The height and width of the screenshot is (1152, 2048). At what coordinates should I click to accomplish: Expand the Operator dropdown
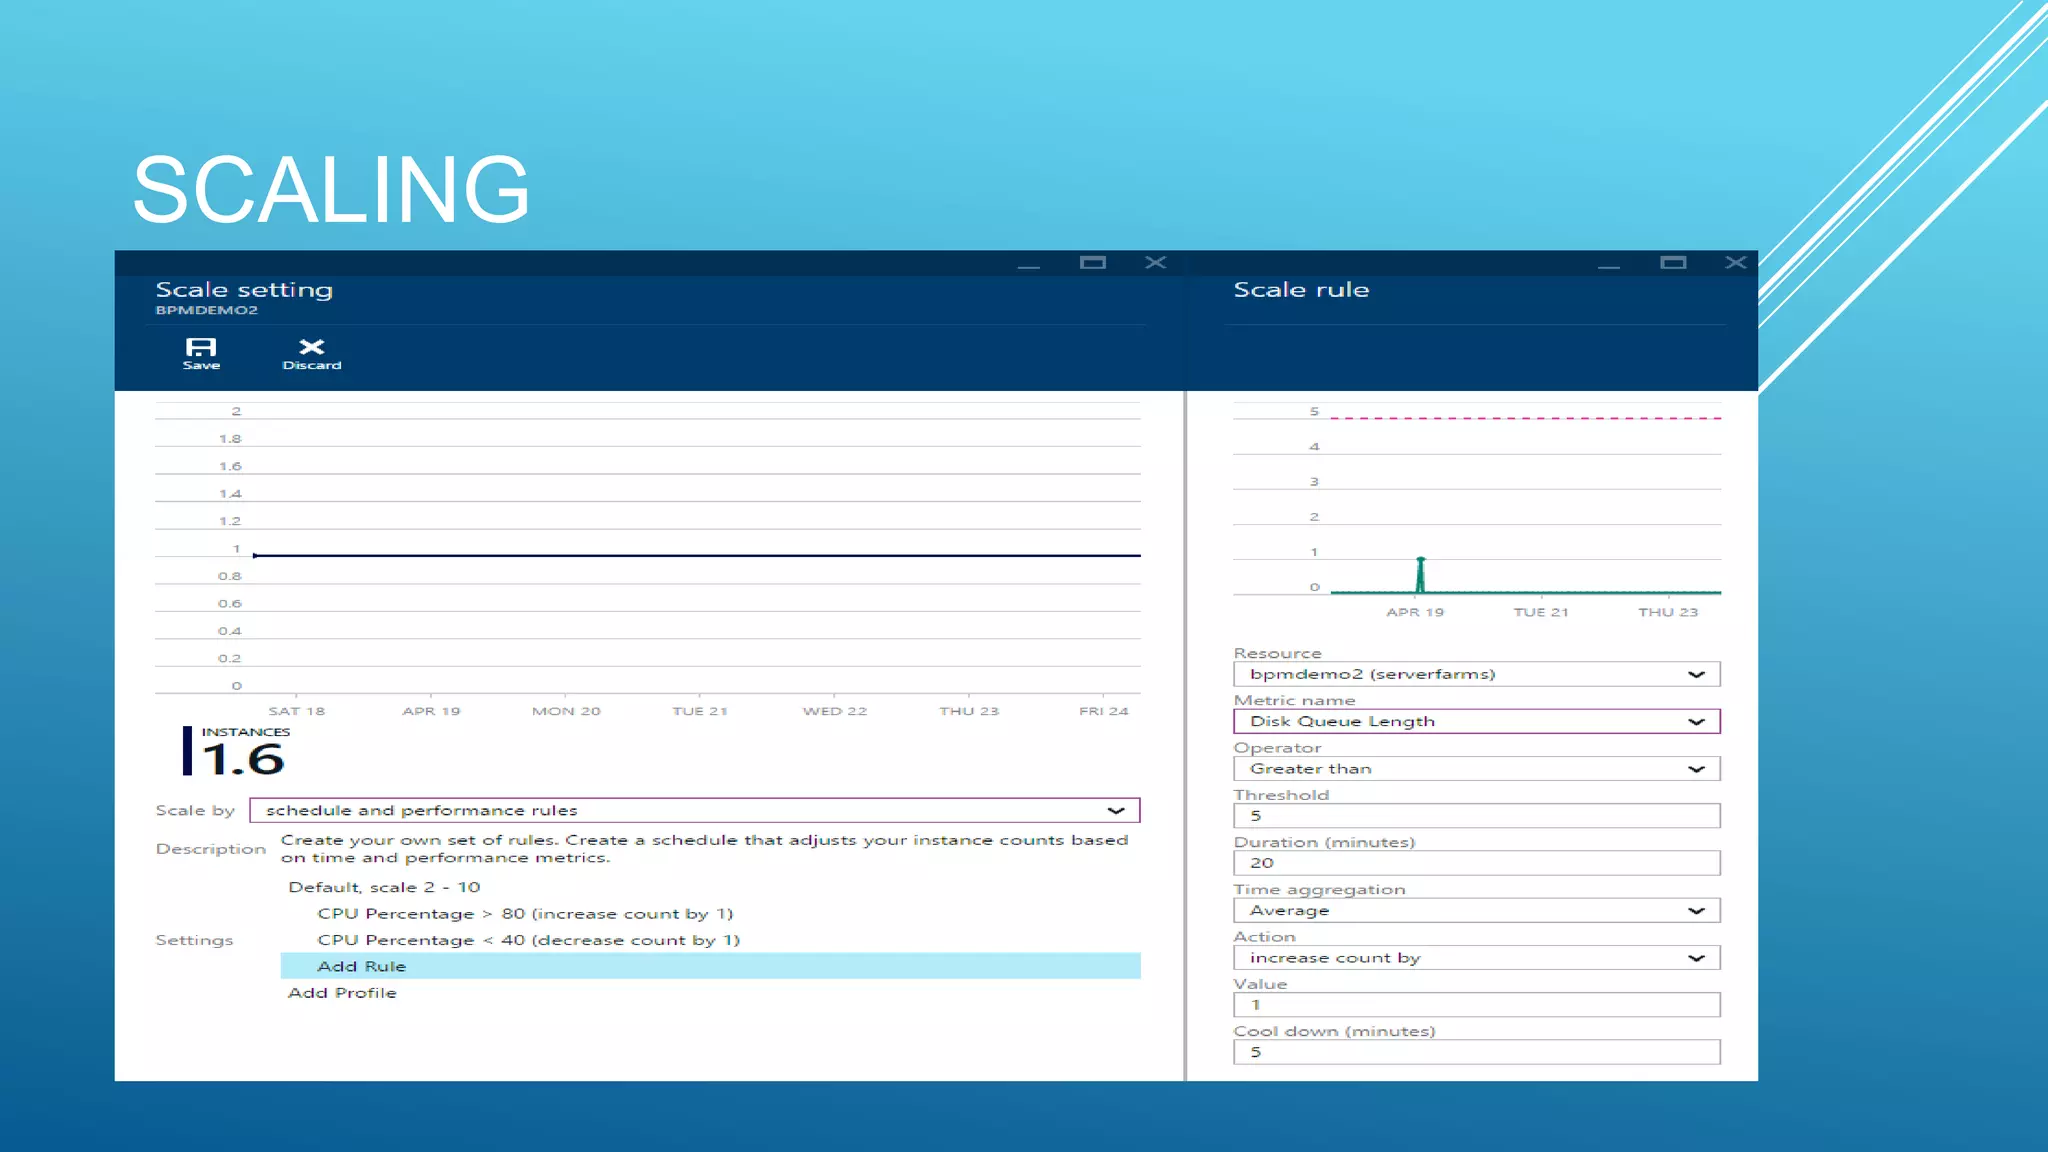click(1695, 769)
